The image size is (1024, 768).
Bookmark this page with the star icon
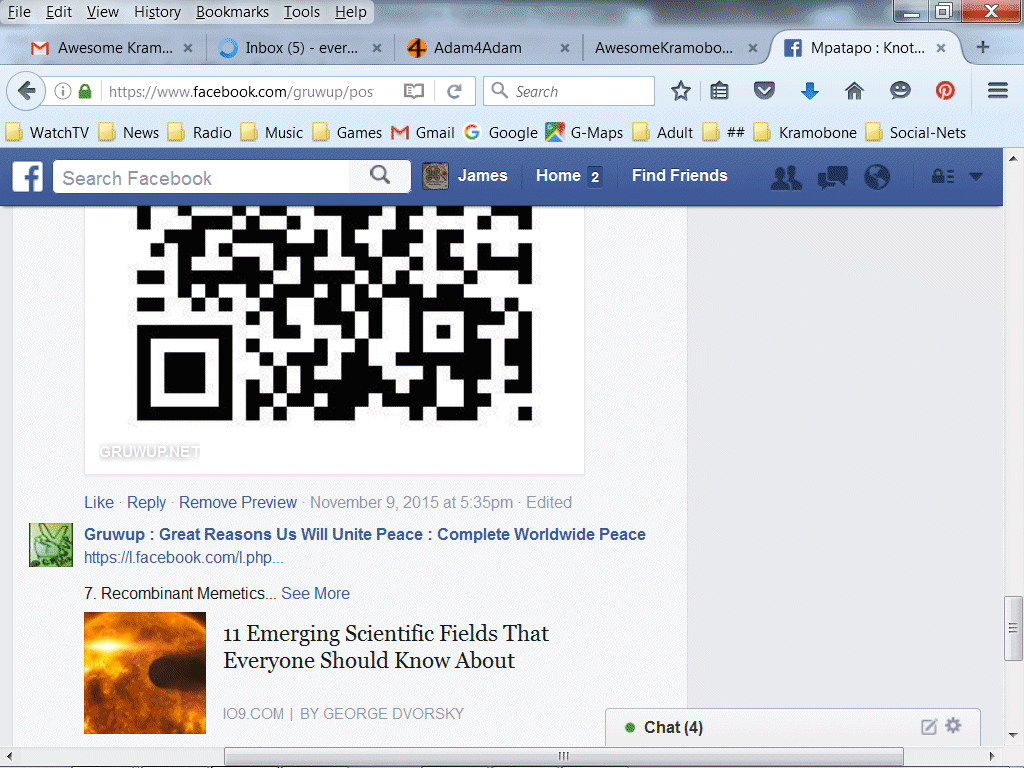680,91
